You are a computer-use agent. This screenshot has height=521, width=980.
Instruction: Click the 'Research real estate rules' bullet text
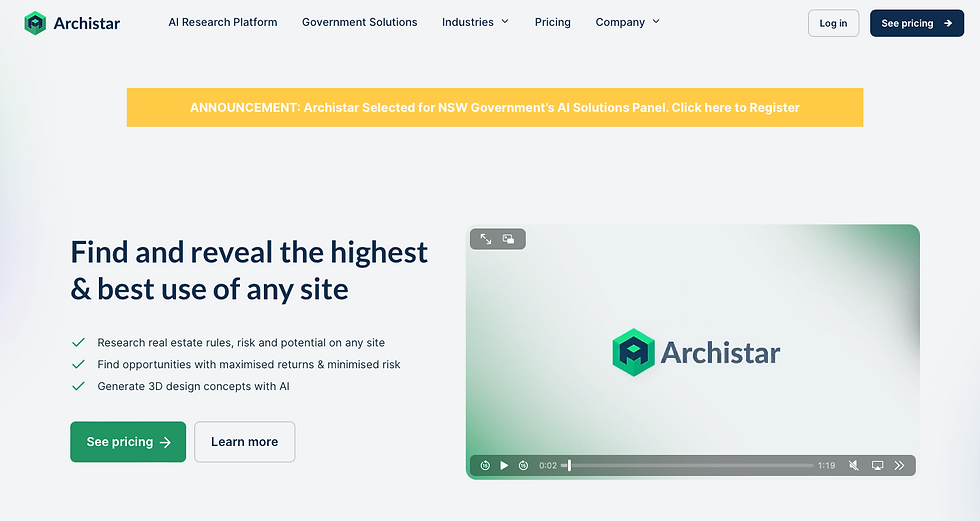click(x=241, y=342)
